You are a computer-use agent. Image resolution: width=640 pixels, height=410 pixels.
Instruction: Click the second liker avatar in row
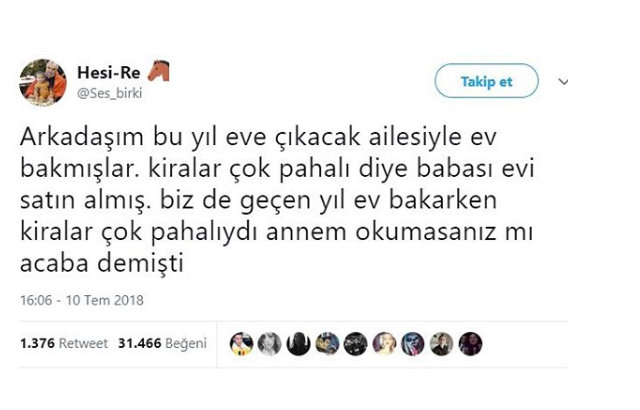[x=269, y=341]
